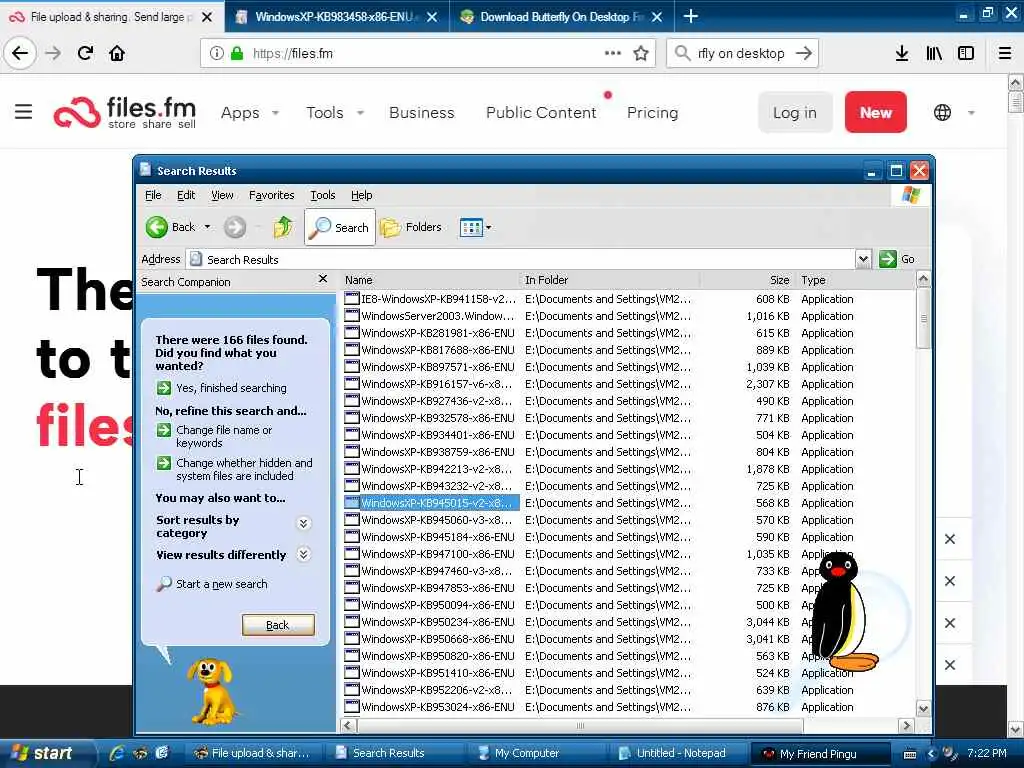
Task: Bookmark this page with the star icon
Action: pyautogui.click(x=641, y=54)
